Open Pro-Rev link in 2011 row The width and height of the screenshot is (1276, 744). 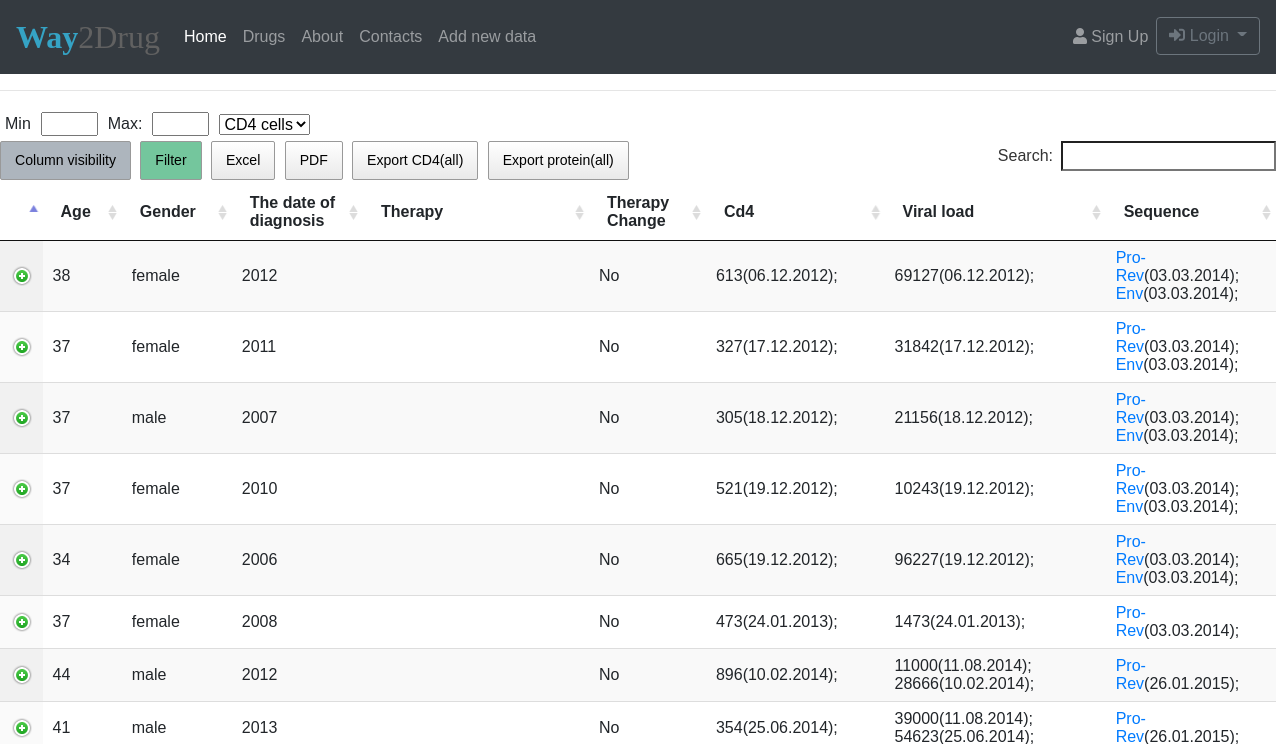point(1130,337)
